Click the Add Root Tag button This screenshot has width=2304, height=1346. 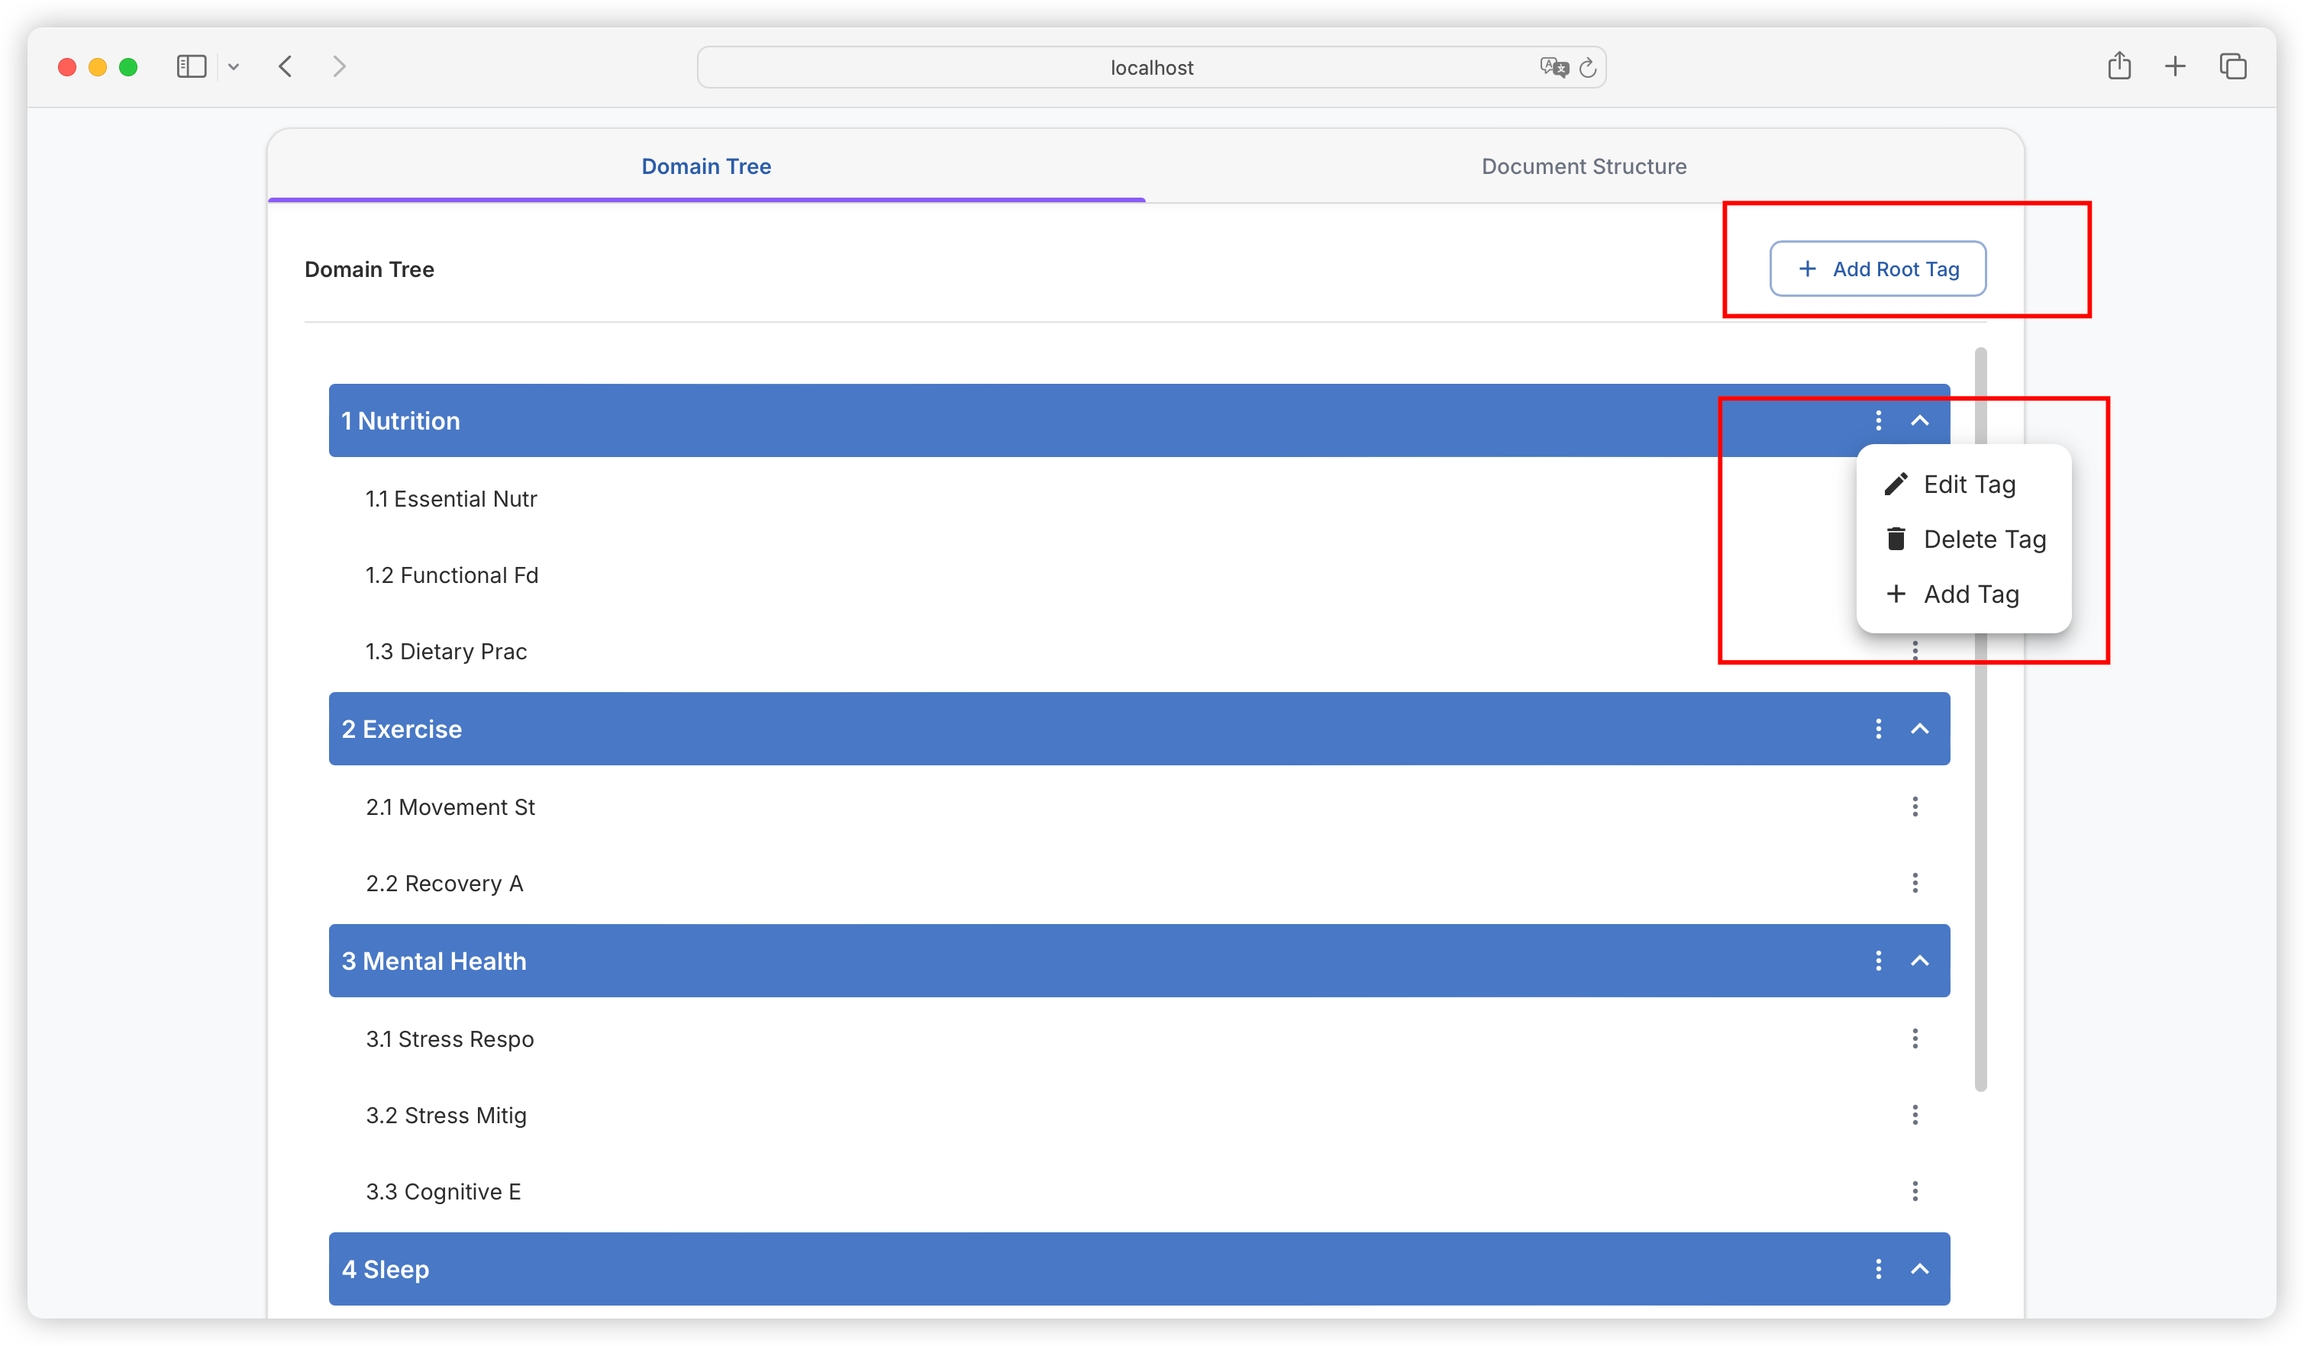(x=1877, y=269)
